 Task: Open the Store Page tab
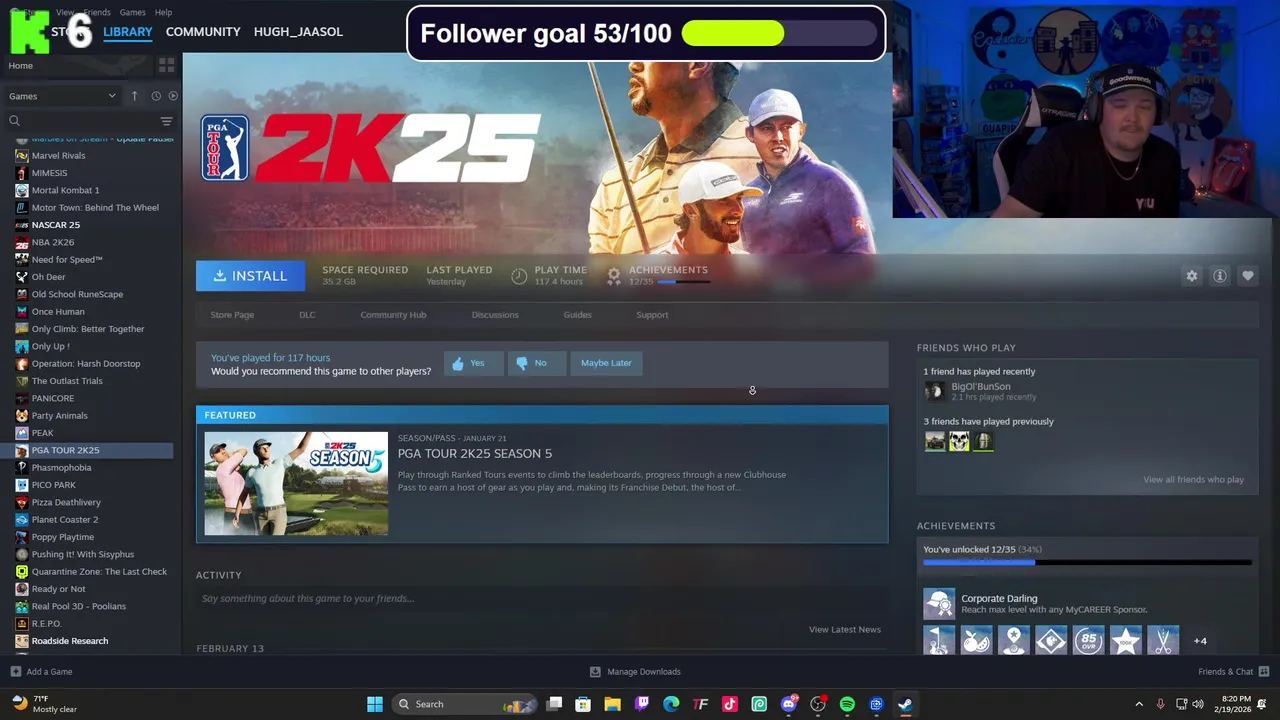pos(232,315)
